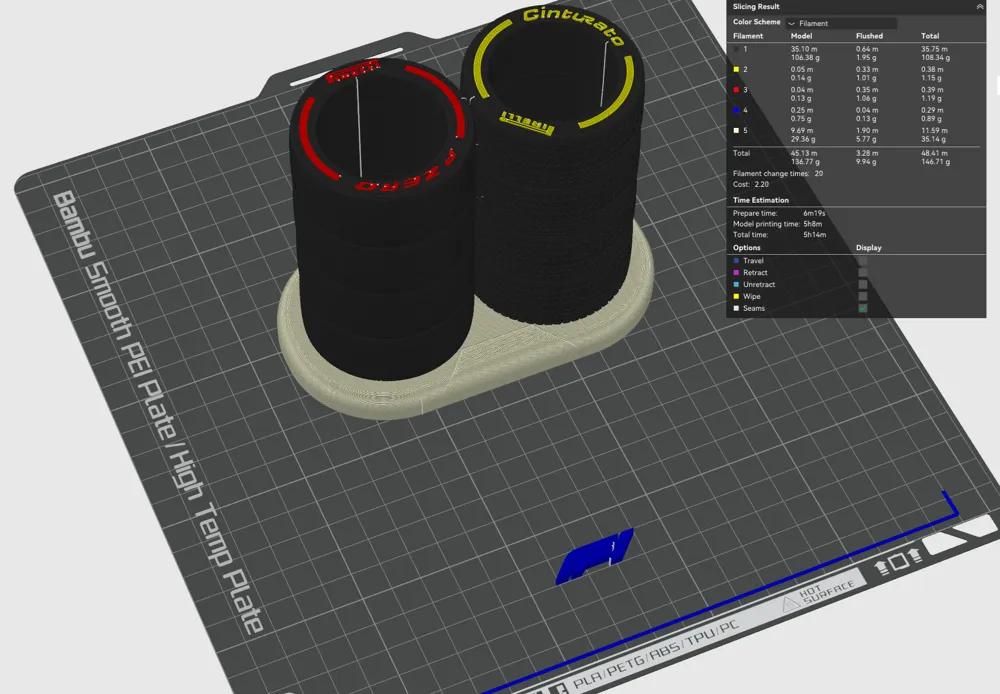This screenshot has height=694, width=1000.
Task: Click the 108.34 g total value
Action: tap(935, 58)
